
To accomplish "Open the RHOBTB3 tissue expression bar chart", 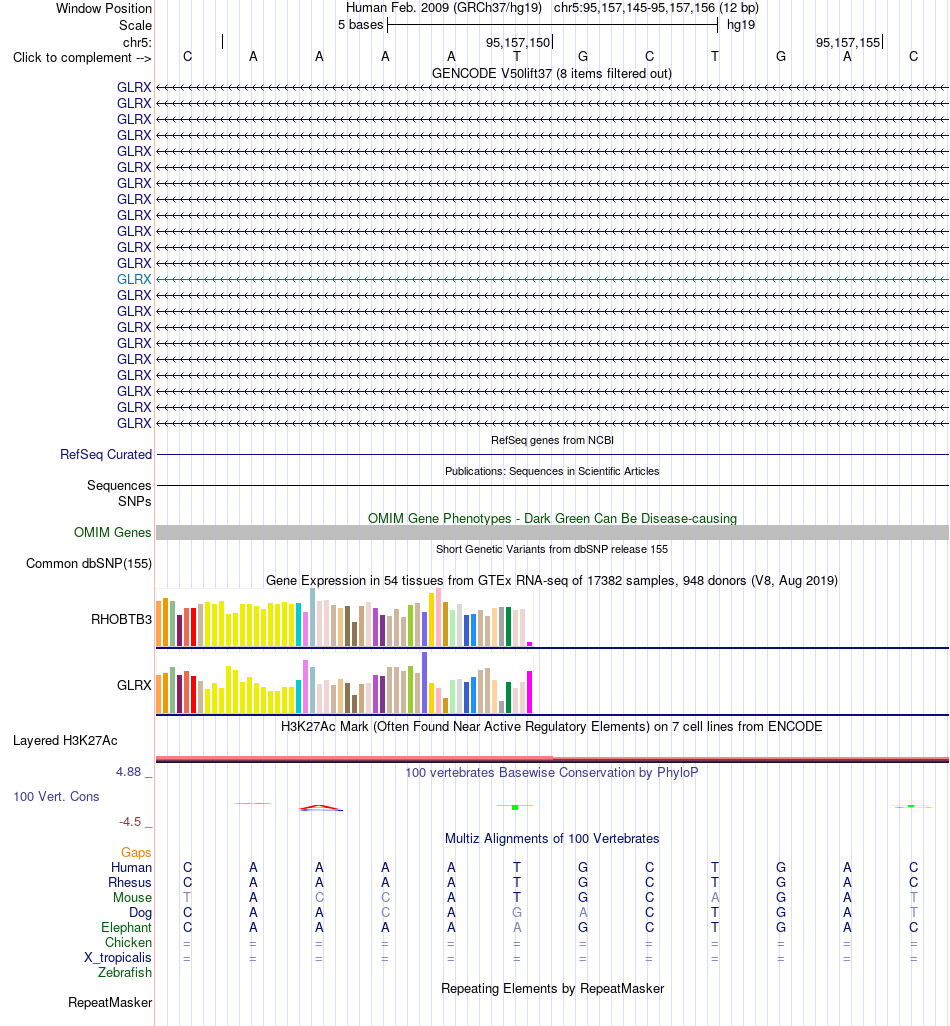I will 344,618.
